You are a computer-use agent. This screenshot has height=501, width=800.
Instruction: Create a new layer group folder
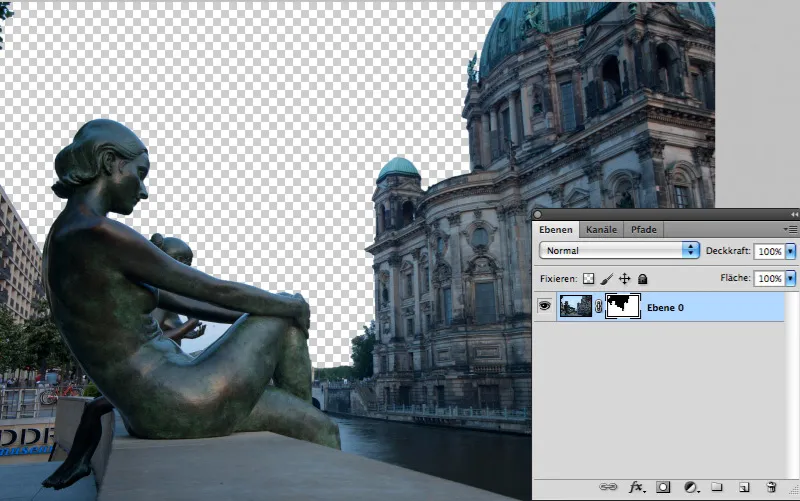(717, 487)
